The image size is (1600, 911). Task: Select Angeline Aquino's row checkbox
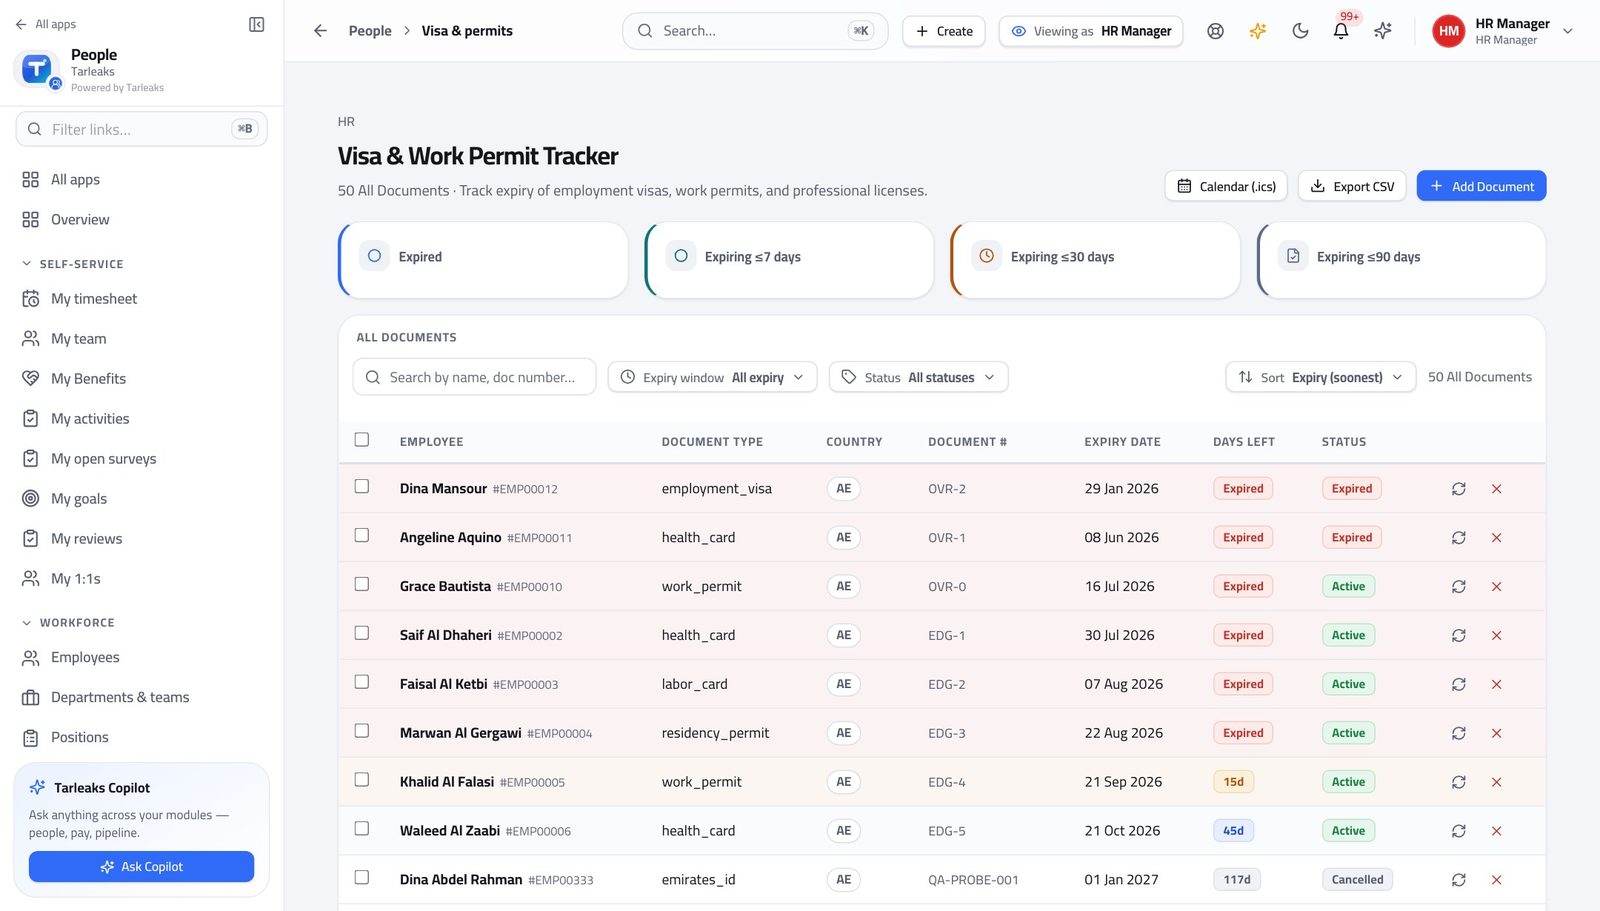click(x=362, y=536)
